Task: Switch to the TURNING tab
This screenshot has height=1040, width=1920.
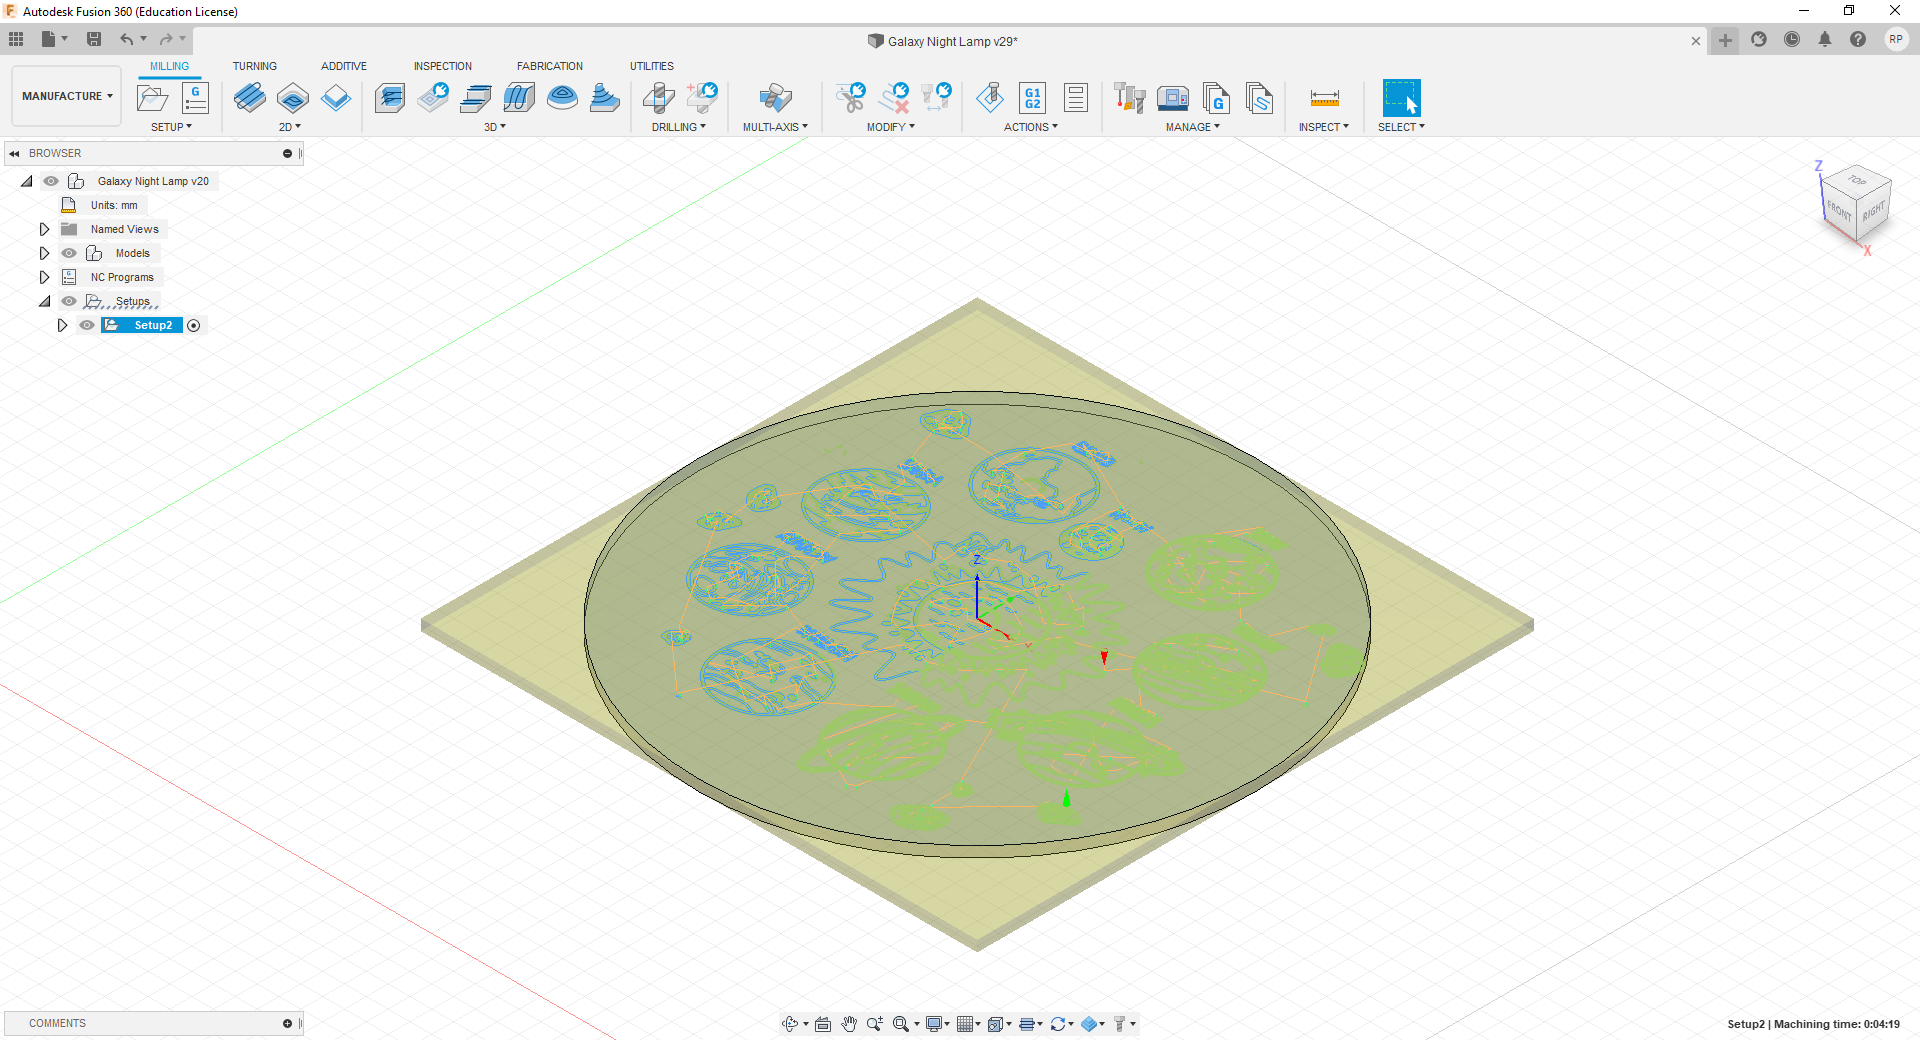Action: click(x=256, y=66)
